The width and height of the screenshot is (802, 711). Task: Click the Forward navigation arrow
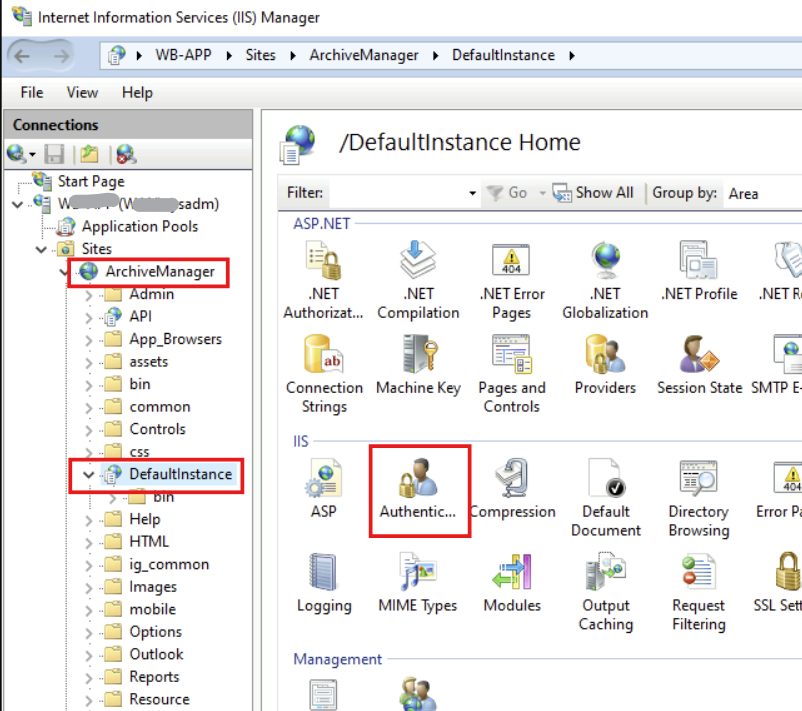click(61, 56)
